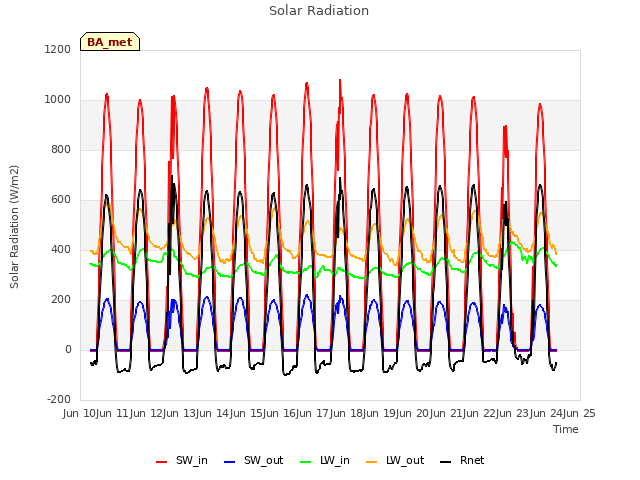Image resolution: width=640 pixels, height=480 pixels.
Task: Click the Jun 10 x-axis tick label
Action: [x=80, y=413]
